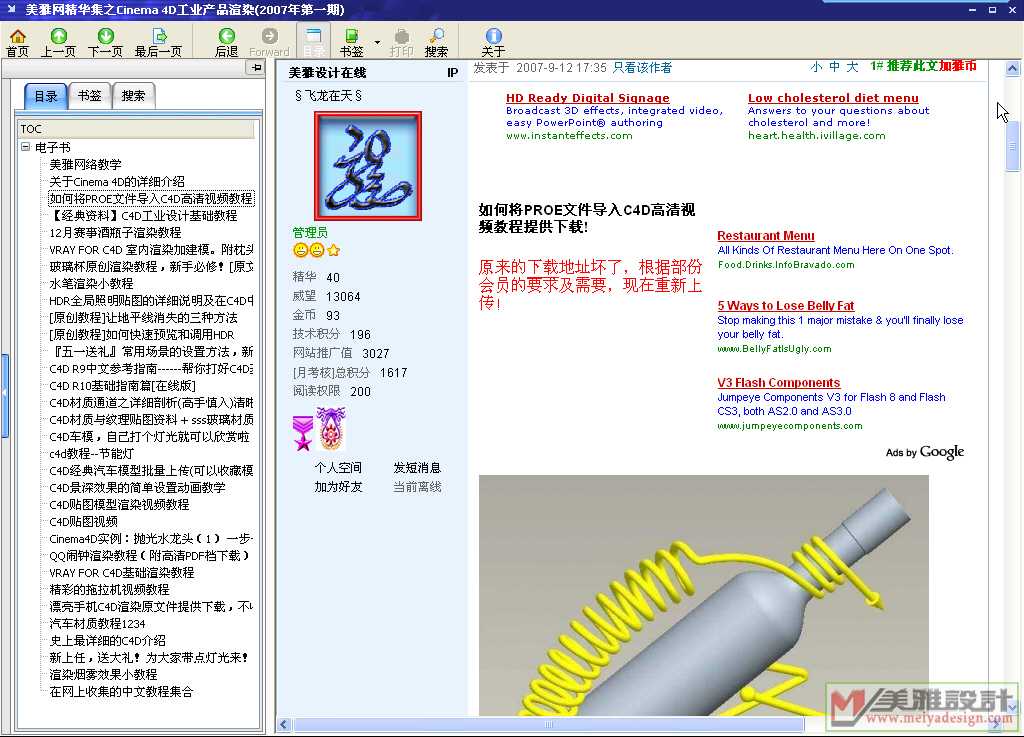Click the user avatar image of 飞龙在天
This screenshot has height=737, width=1024.
[x=368, y=166]
